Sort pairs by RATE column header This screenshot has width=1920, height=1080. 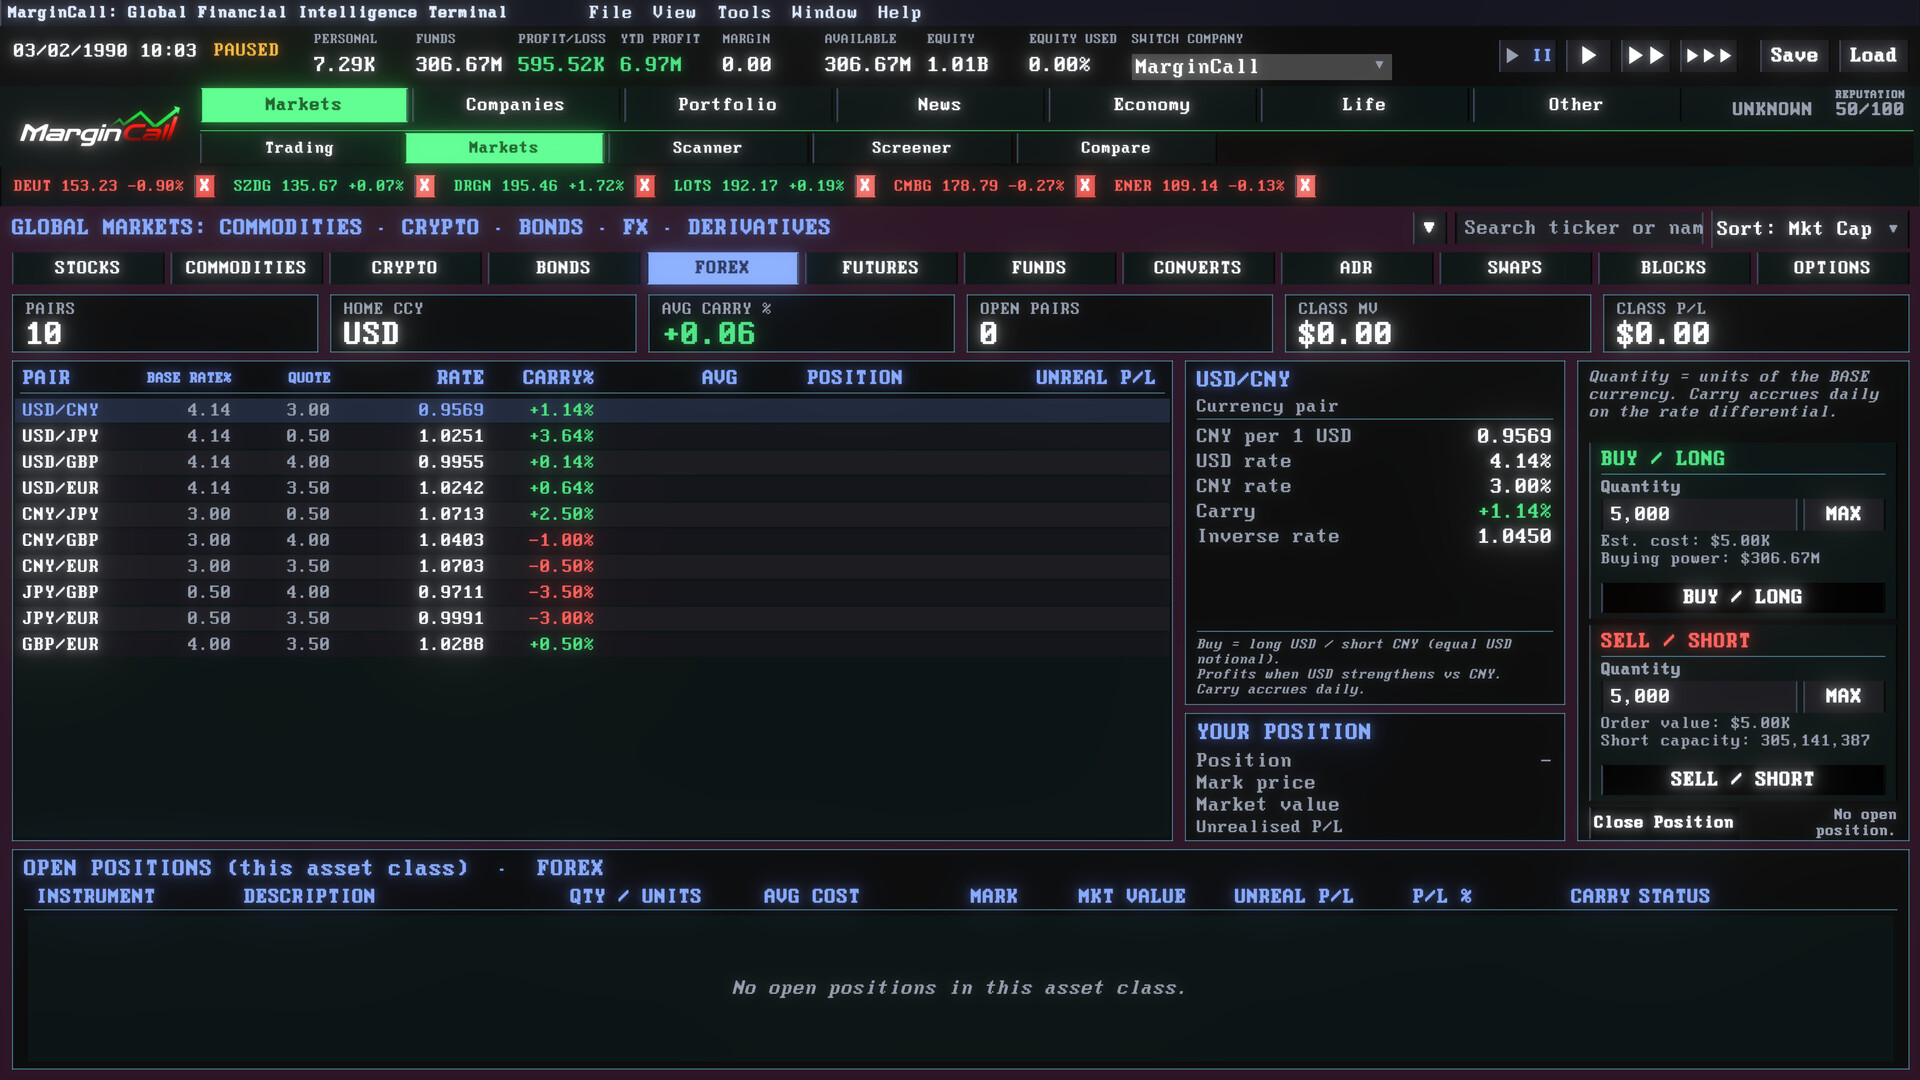(460, 378)
